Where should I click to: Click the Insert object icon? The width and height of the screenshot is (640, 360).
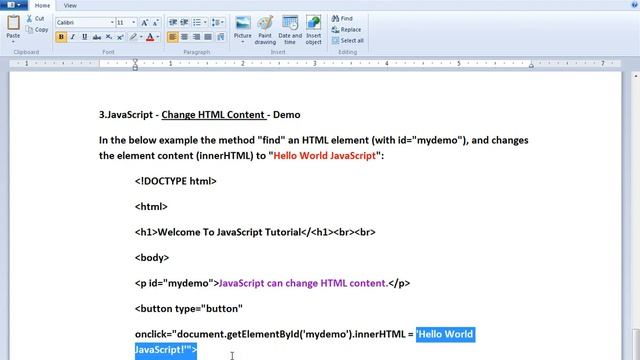(x=313, y=23)
